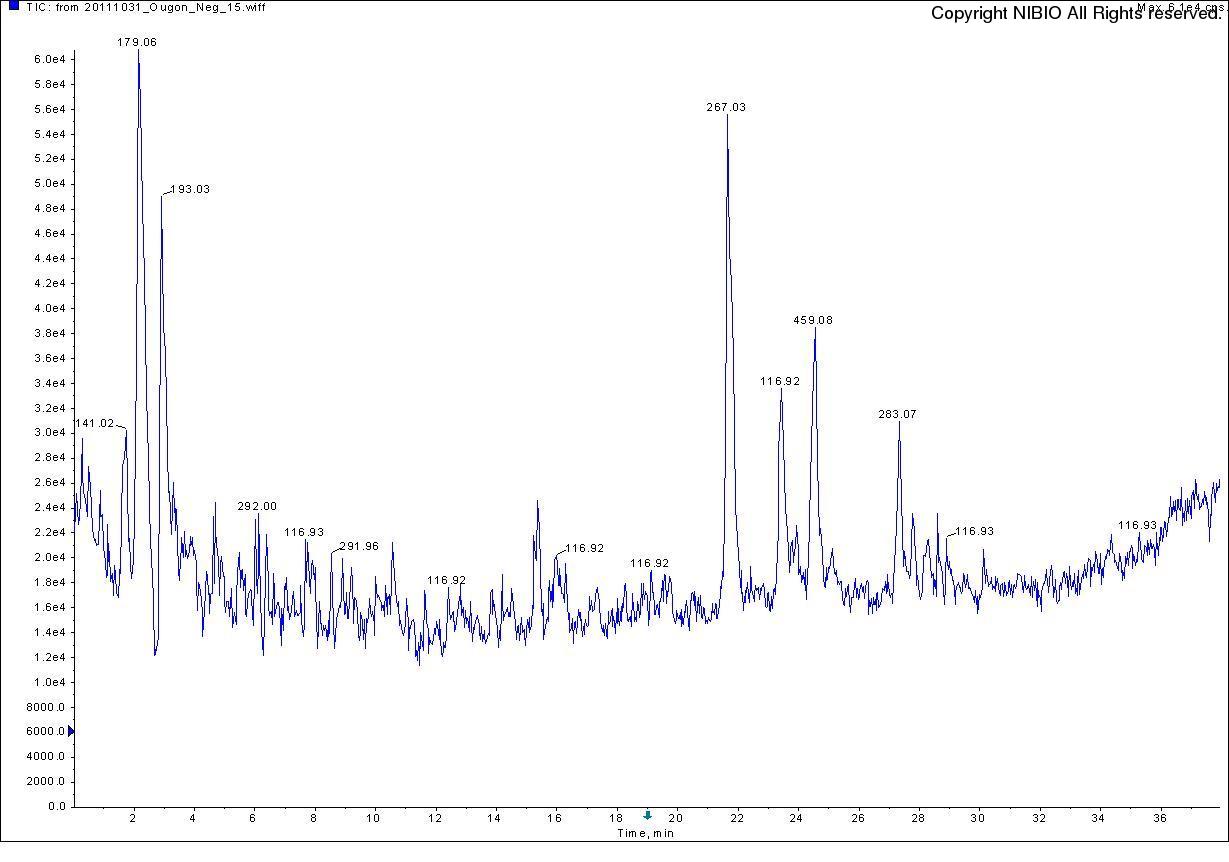Click the "Time, min" axis title
Screen dimensions: 1229x862
[645, 834]
